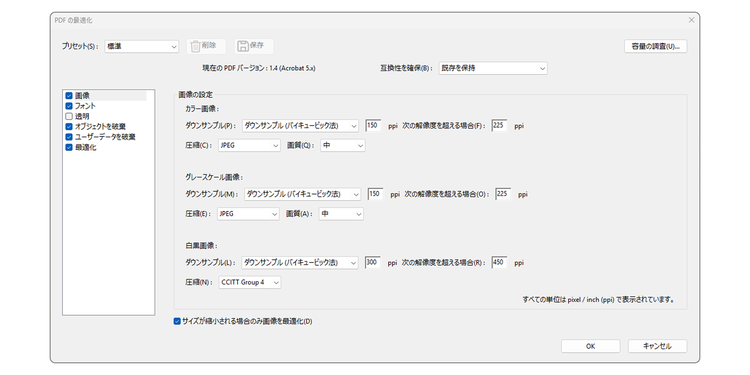Click the グレースケール 150 ppi field
The image size is (750, 375).
(375, 194)
